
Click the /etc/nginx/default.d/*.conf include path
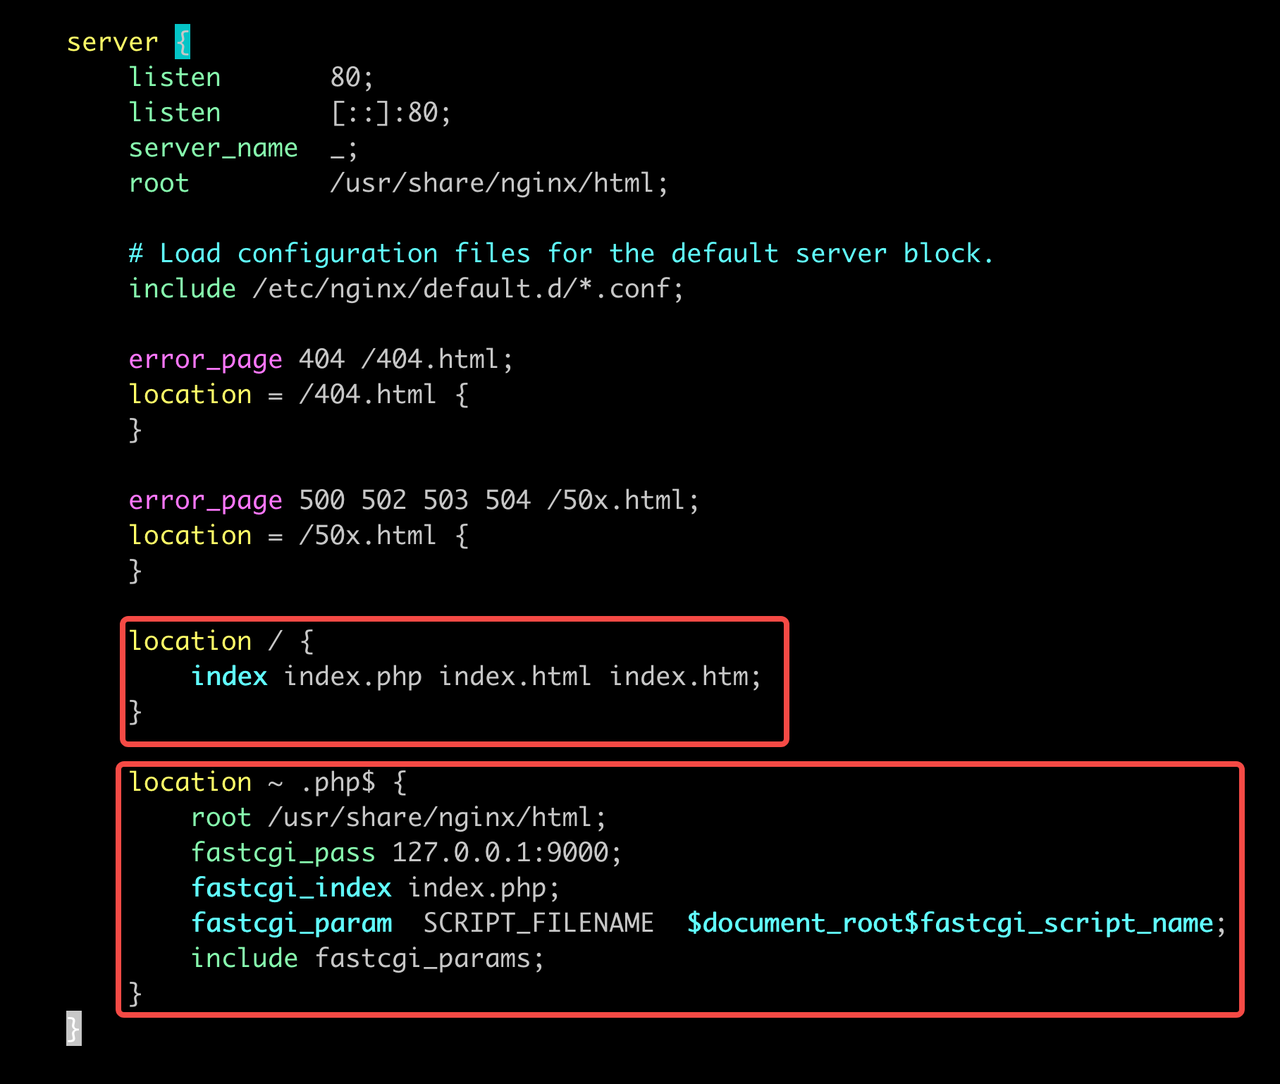tap(468, 289)
